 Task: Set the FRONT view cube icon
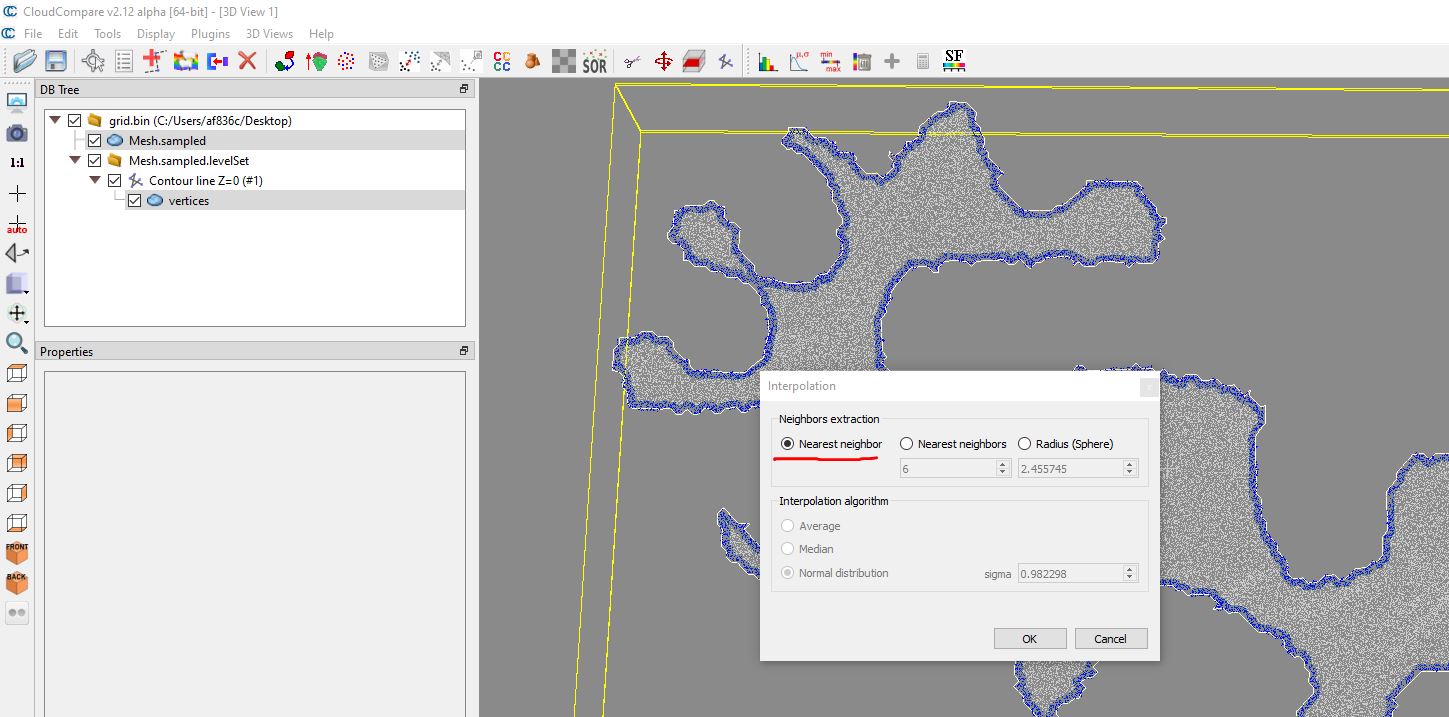tap(17, 553)
